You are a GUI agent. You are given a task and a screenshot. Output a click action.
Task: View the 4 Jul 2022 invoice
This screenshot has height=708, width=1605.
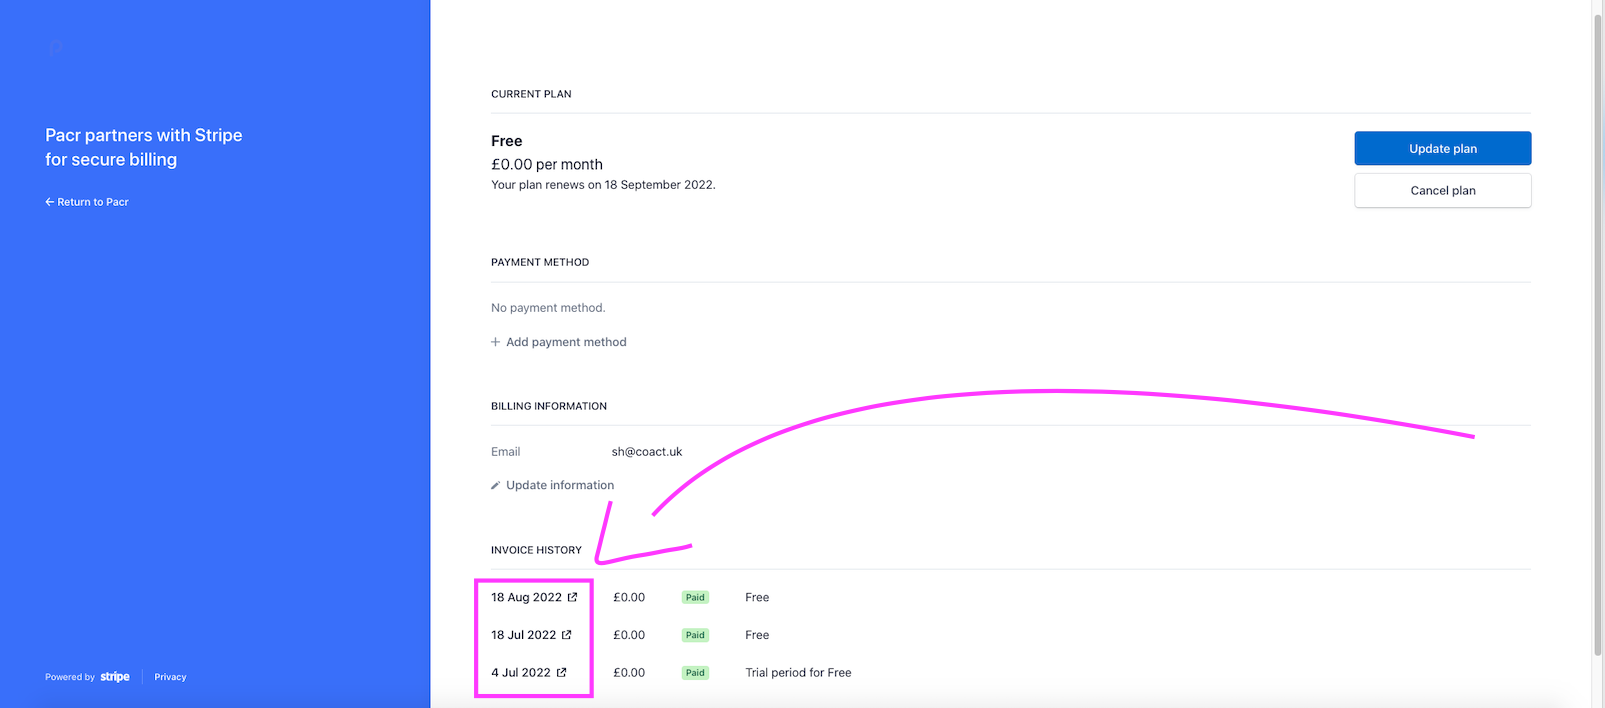[x=520, y=673]
